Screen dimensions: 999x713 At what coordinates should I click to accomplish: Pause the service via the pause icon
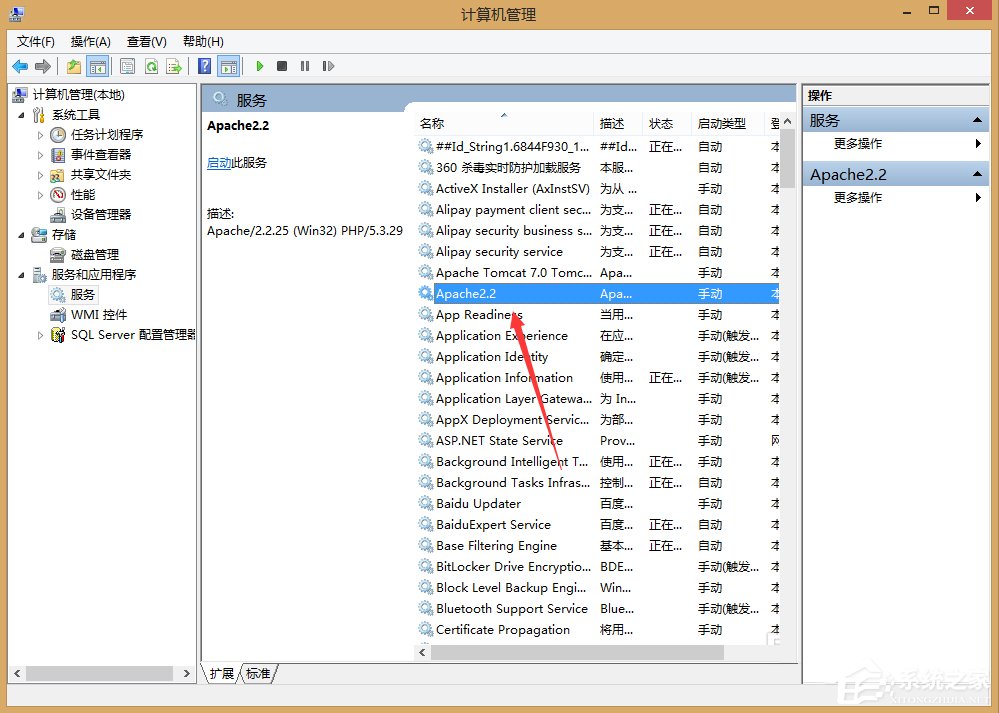point(305,66)
